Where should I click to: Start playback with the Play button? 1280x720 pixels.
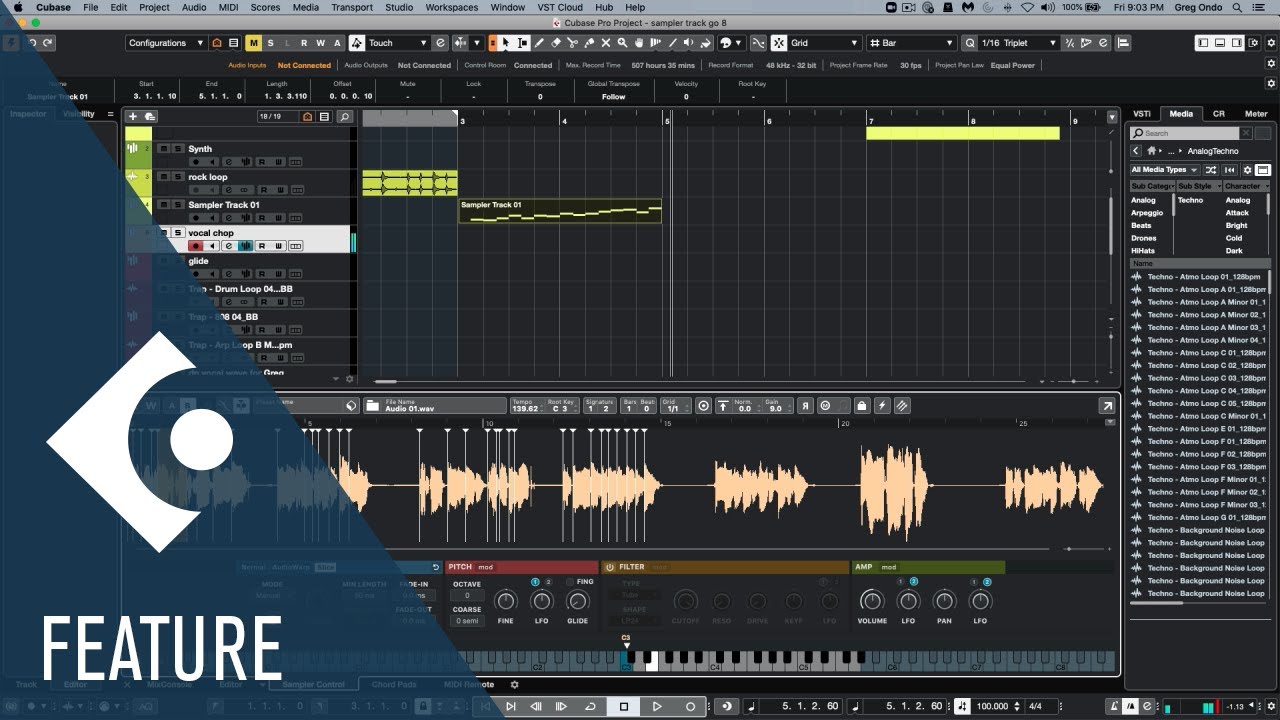tap(657, 706)
